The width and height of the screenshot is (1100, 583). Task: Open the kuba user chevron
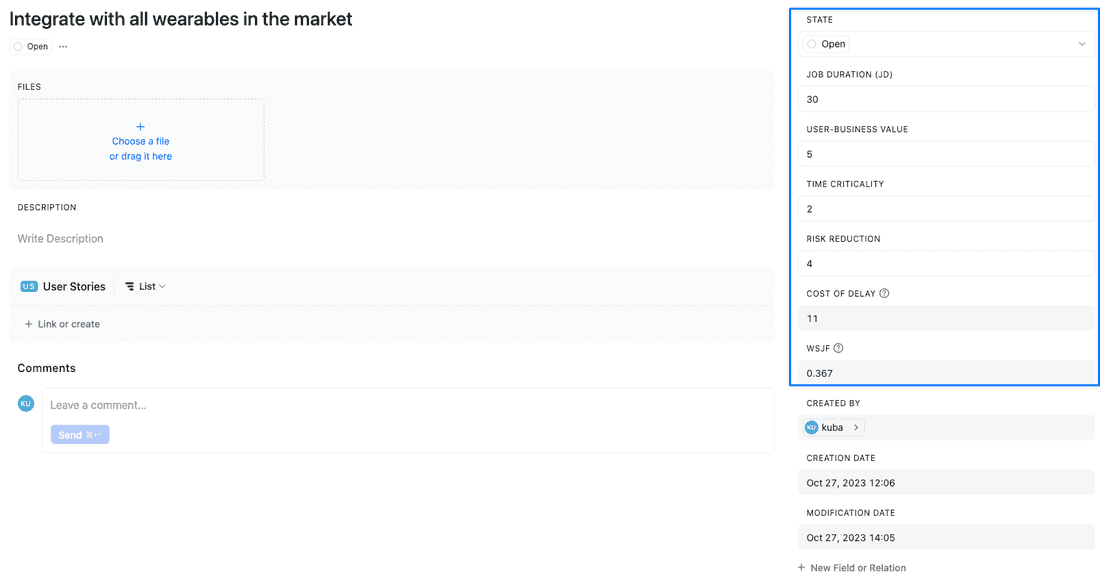tap(856, 428)
